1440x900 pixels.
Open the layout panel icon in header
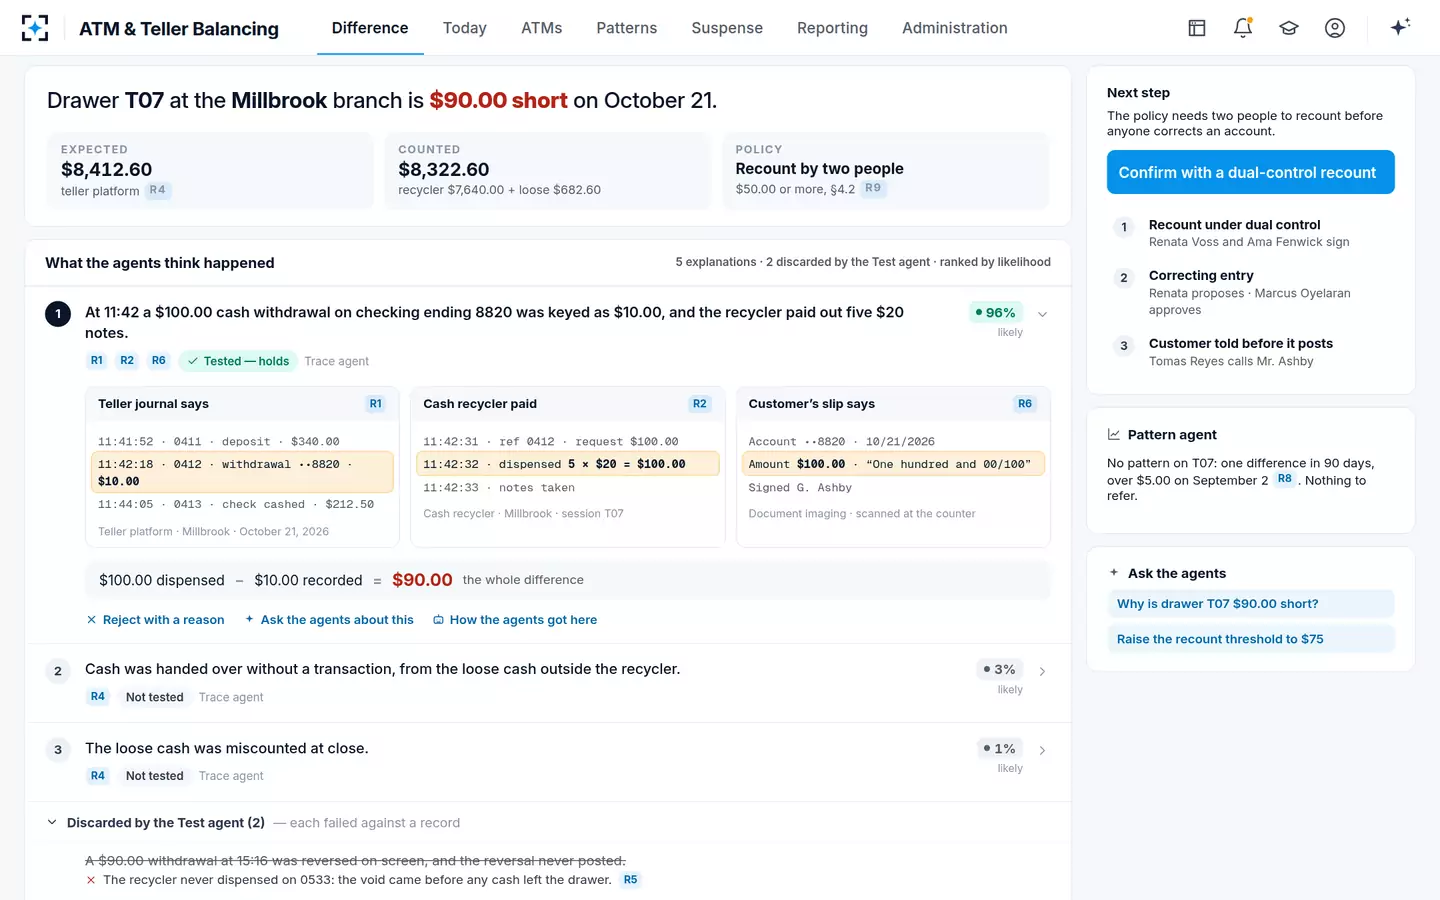click(x=1197, y=28)
